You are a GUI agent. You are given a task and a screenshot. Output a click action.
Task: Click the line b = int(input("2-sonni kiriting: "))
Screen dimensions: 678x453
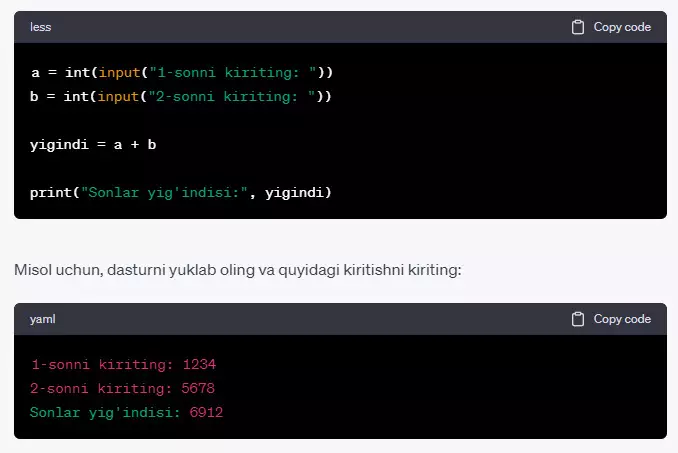(181, 96)
